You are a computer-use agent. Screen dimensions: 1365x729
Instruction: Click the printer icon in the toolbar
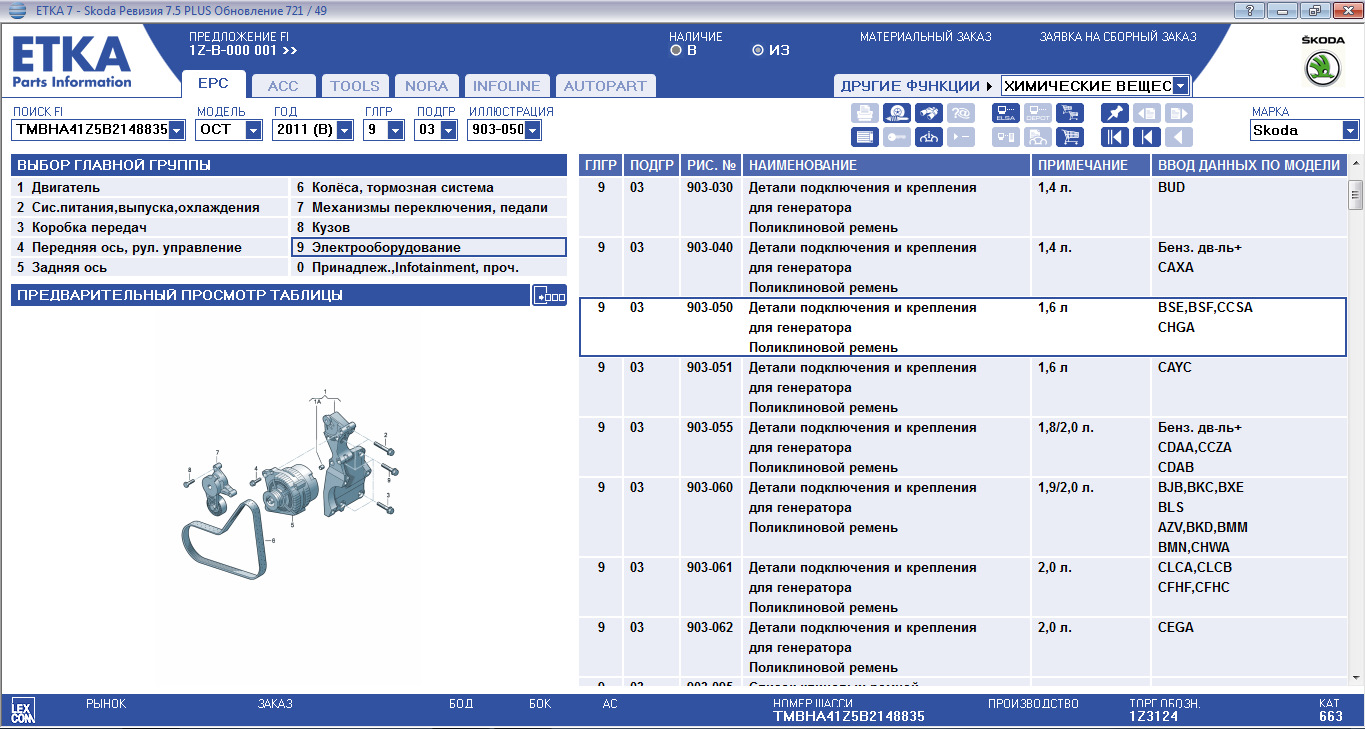pos(865,113)
